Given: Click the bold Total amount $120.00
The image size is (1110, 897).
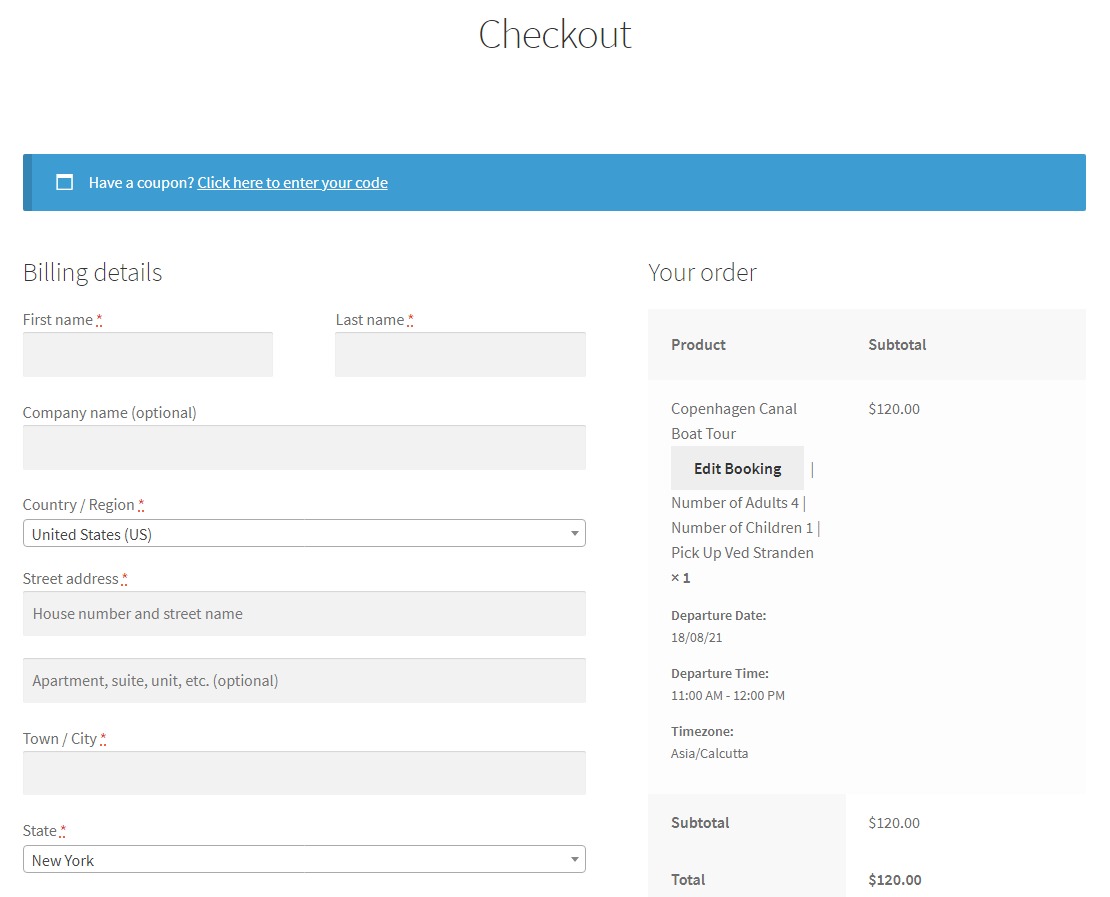Looking at the screenshot, I should click(895, 880).
